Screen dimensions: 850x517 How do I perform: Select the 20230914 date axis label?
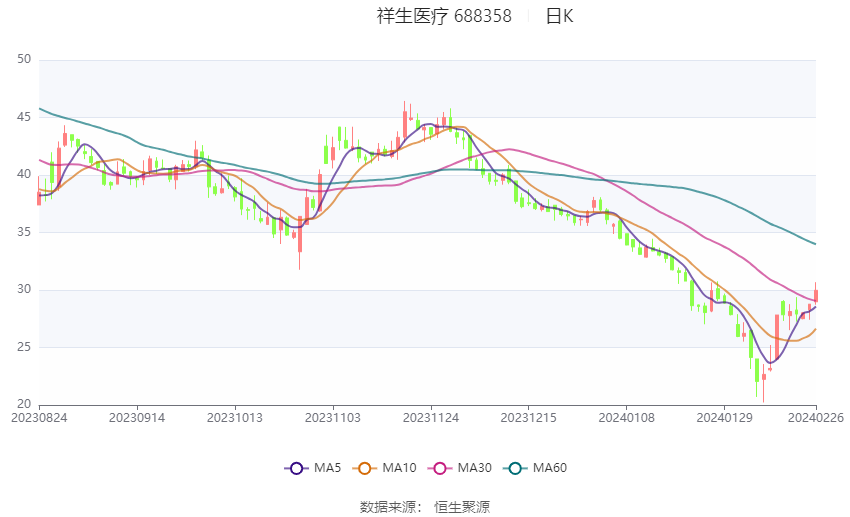tap(137, 418)
